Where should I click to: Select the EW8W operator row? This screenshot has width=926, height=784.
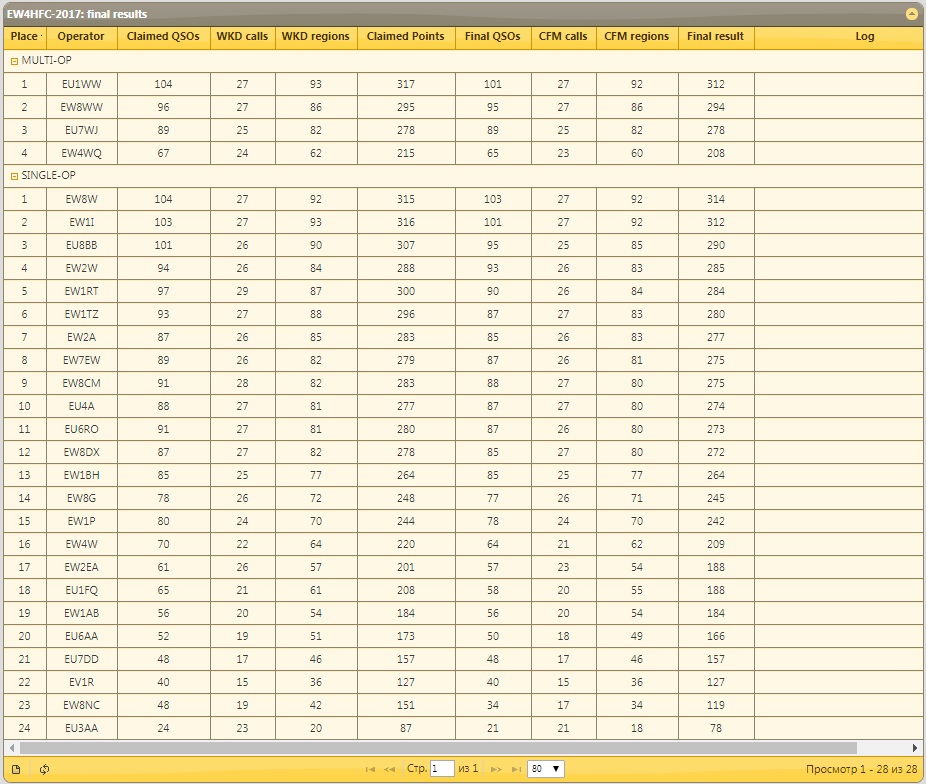tap(81, 199)
